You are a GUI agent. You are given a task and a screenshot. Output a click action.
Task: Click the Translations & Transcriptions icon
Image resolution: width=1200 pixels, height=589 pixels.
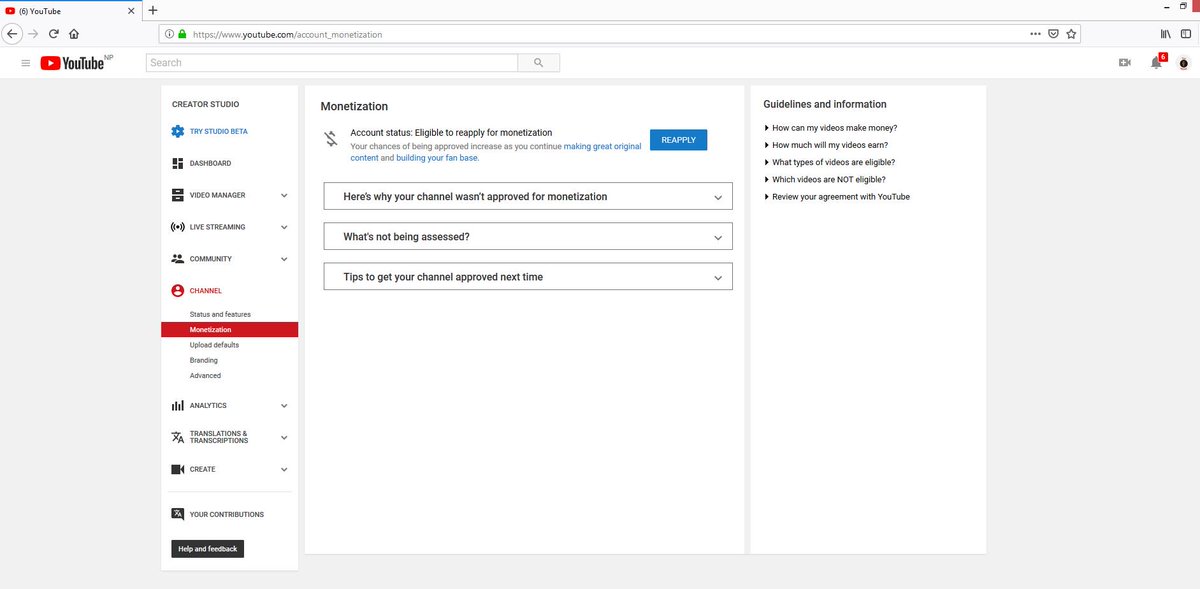point(178,437)
